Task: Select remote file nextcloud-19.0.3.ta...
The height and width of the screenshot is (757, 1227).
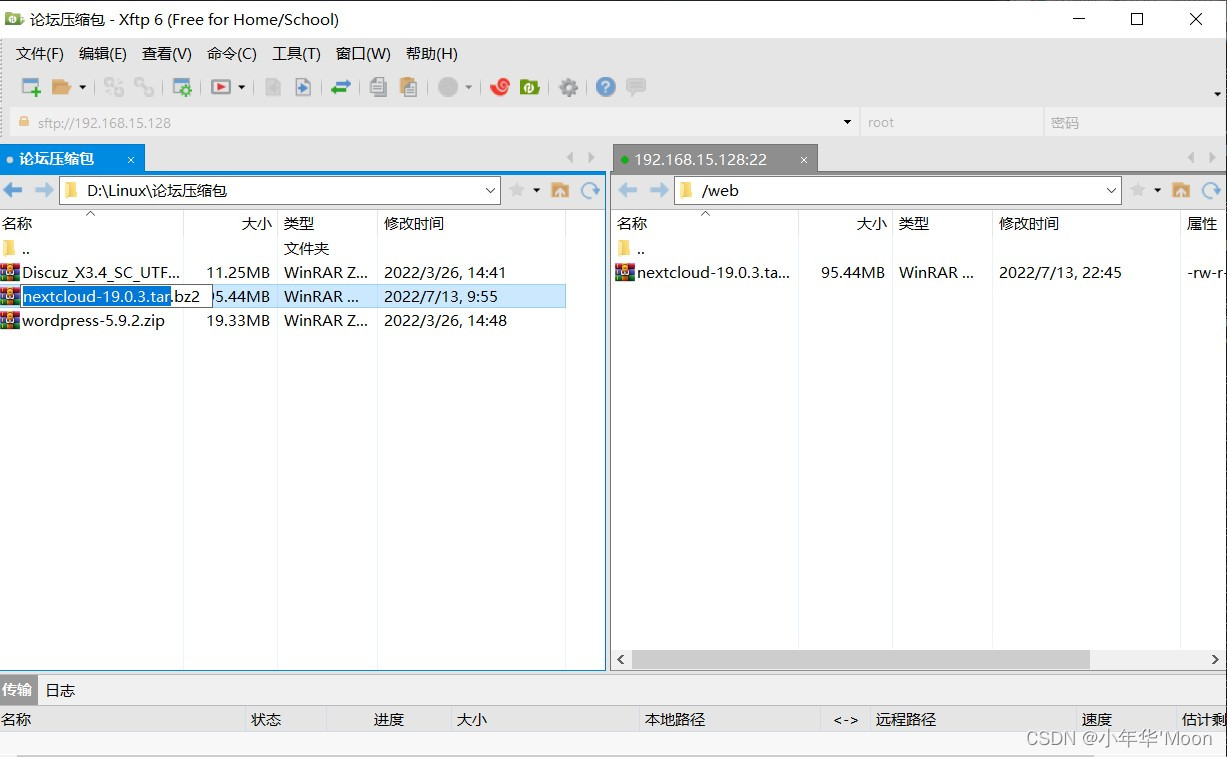Action: point(713,272)
